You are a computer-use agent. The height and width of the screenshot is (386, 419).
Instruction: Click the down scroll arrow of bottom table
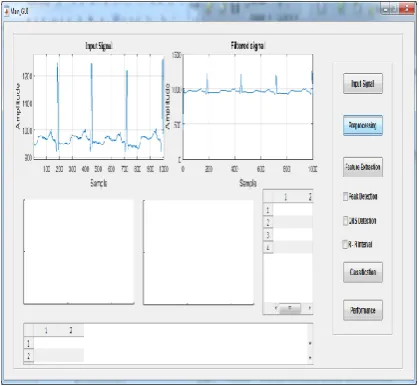coord(310,358)
